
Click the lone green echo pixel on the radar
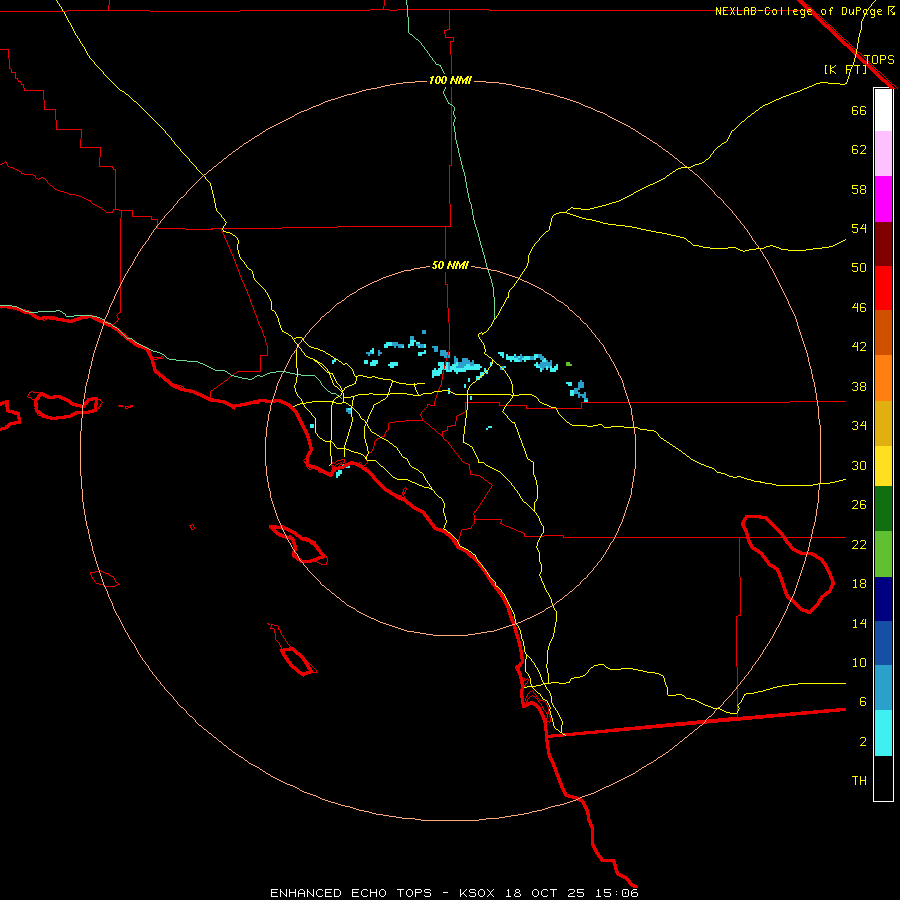tap(569, 364)
